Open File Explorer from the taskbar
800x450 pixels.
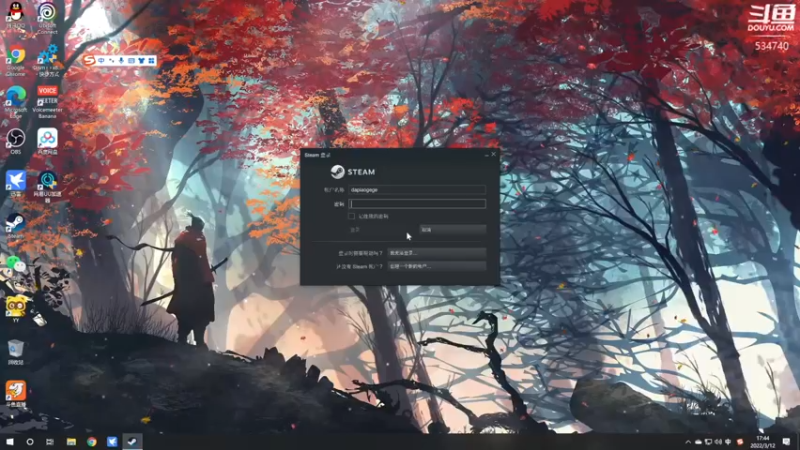click(71, 442)
